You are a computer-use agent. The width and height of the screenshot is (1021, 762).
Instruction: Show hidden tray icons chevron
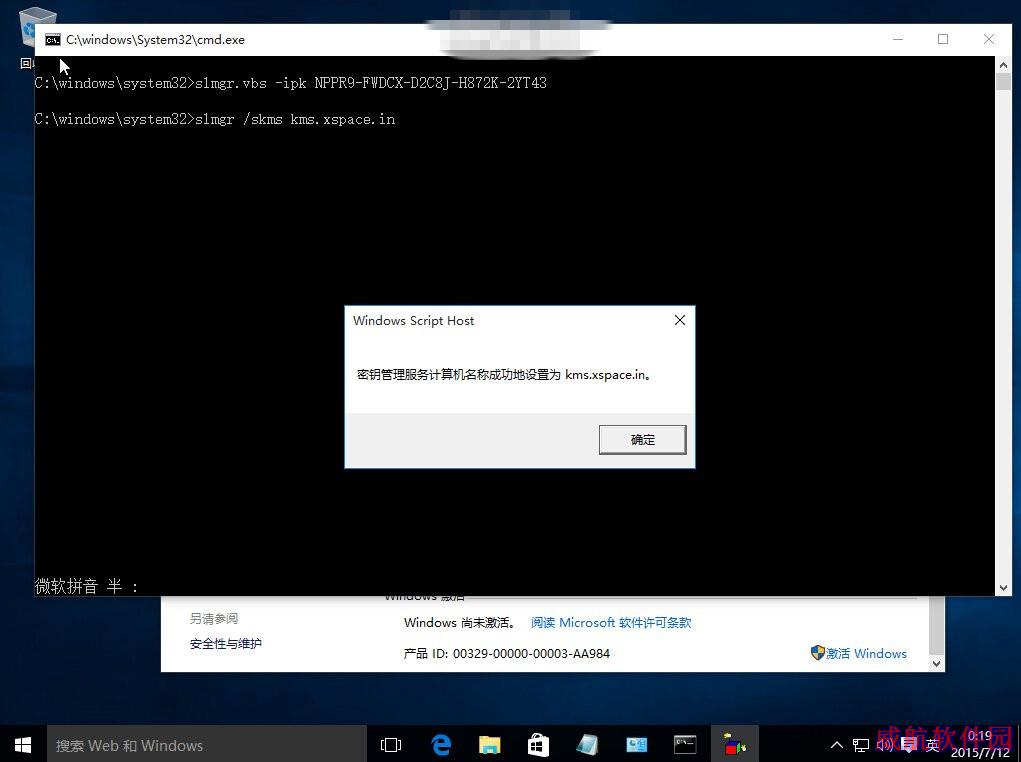pos(837,745)
